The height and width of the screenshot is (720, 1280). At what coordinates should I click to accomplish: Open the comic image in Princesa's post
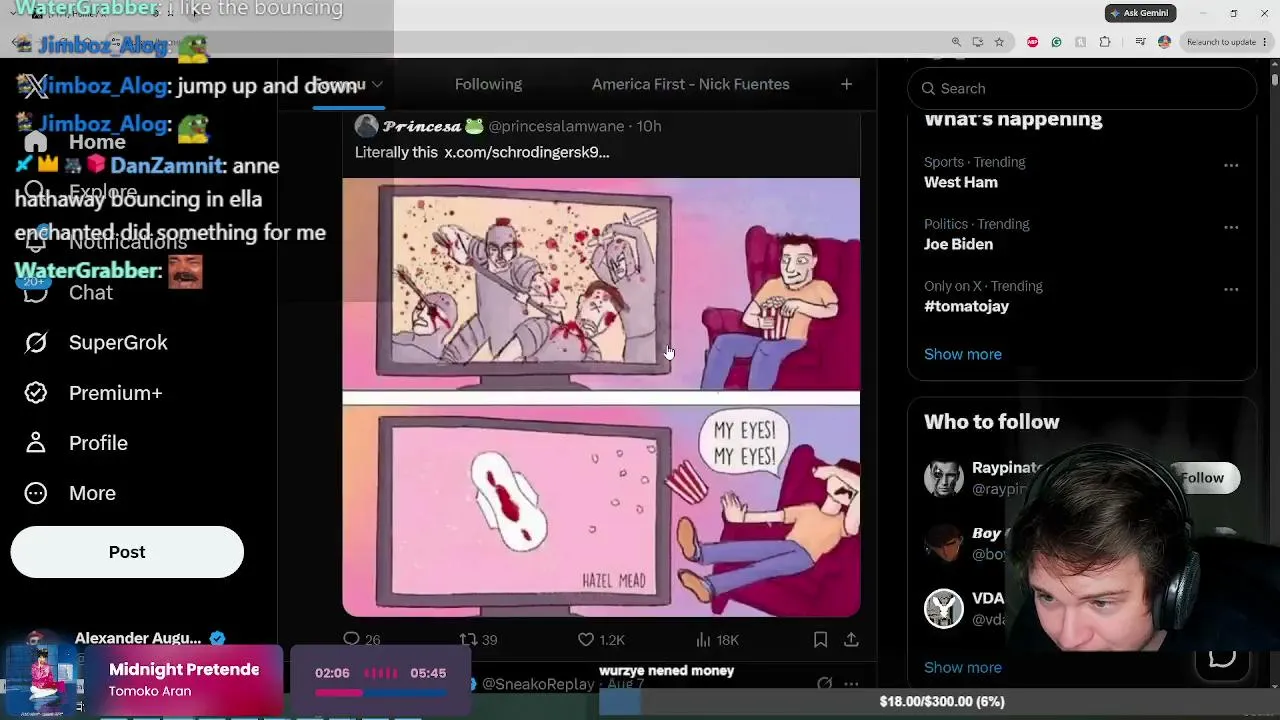click(601, 397)
